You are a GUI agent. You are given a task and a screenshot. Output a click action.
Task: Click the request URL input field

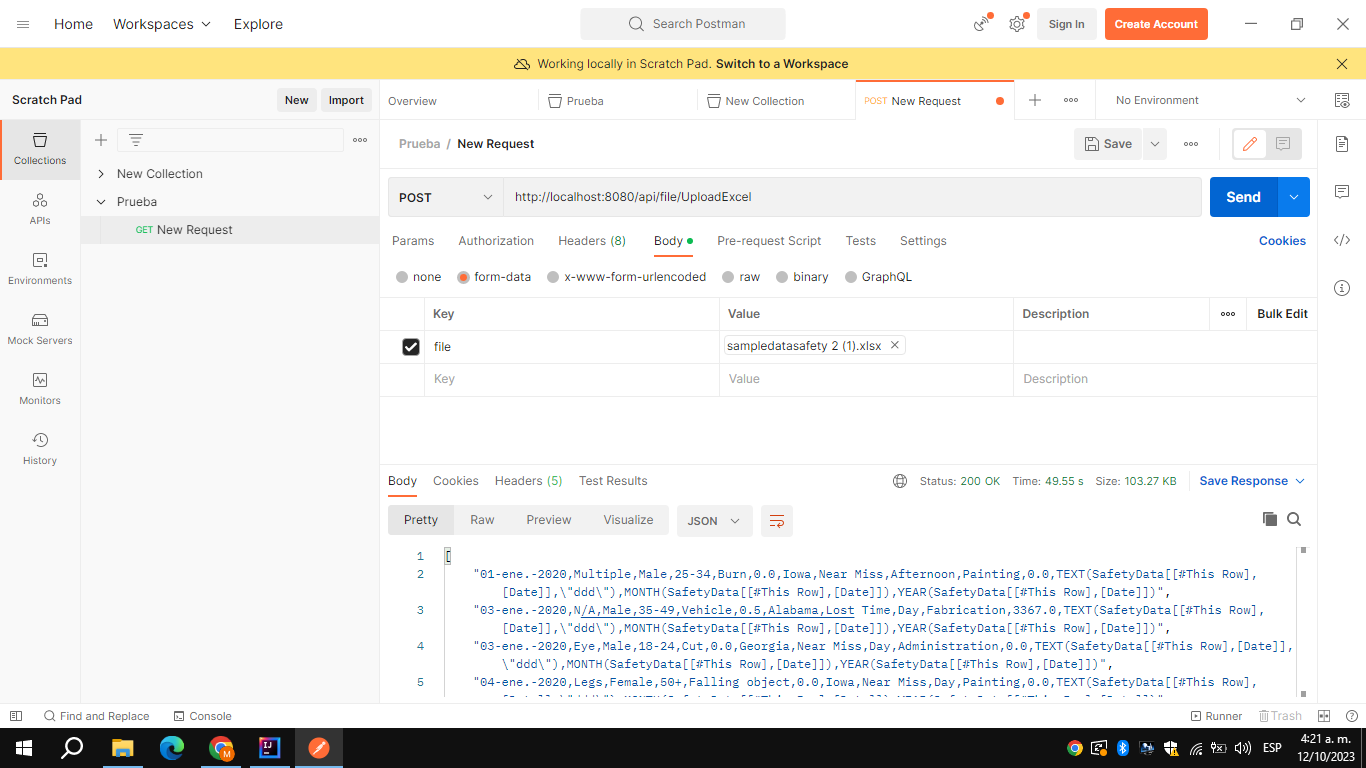click(x=852, y=197)
